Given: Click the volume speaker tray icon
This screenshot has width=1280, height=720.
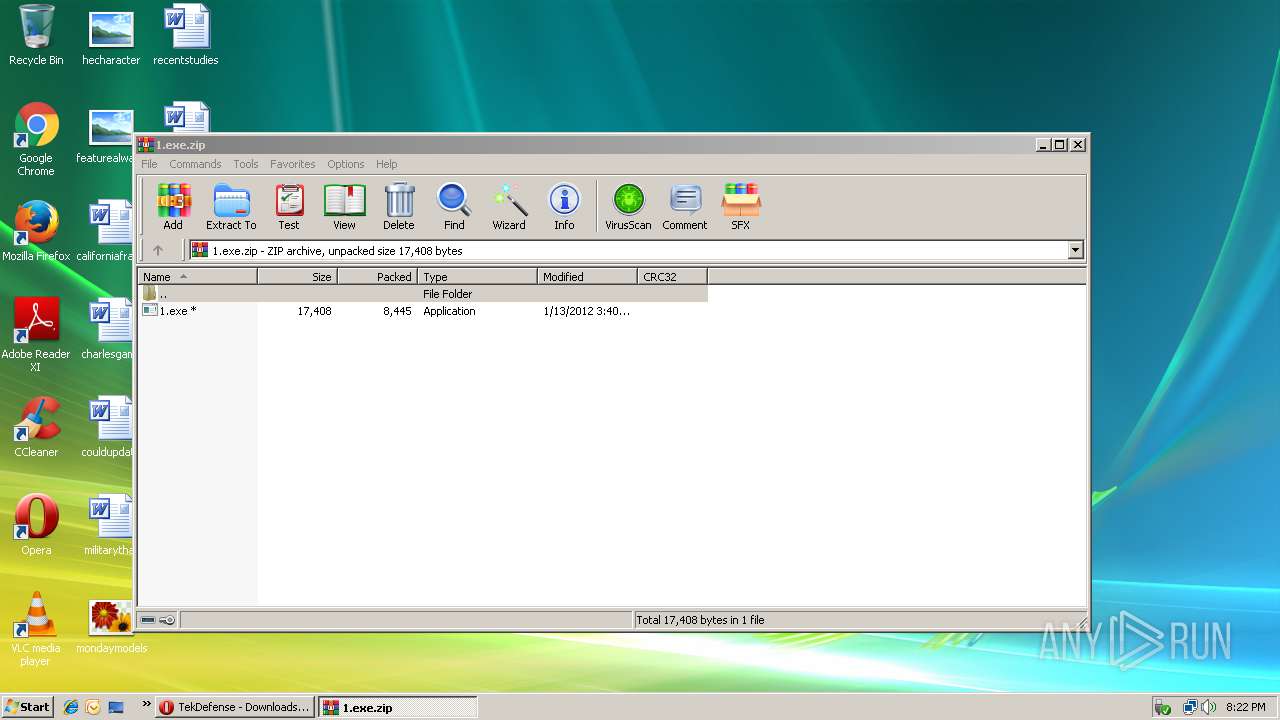Looking at the screenshot, I should click(x=1208, y=707).
